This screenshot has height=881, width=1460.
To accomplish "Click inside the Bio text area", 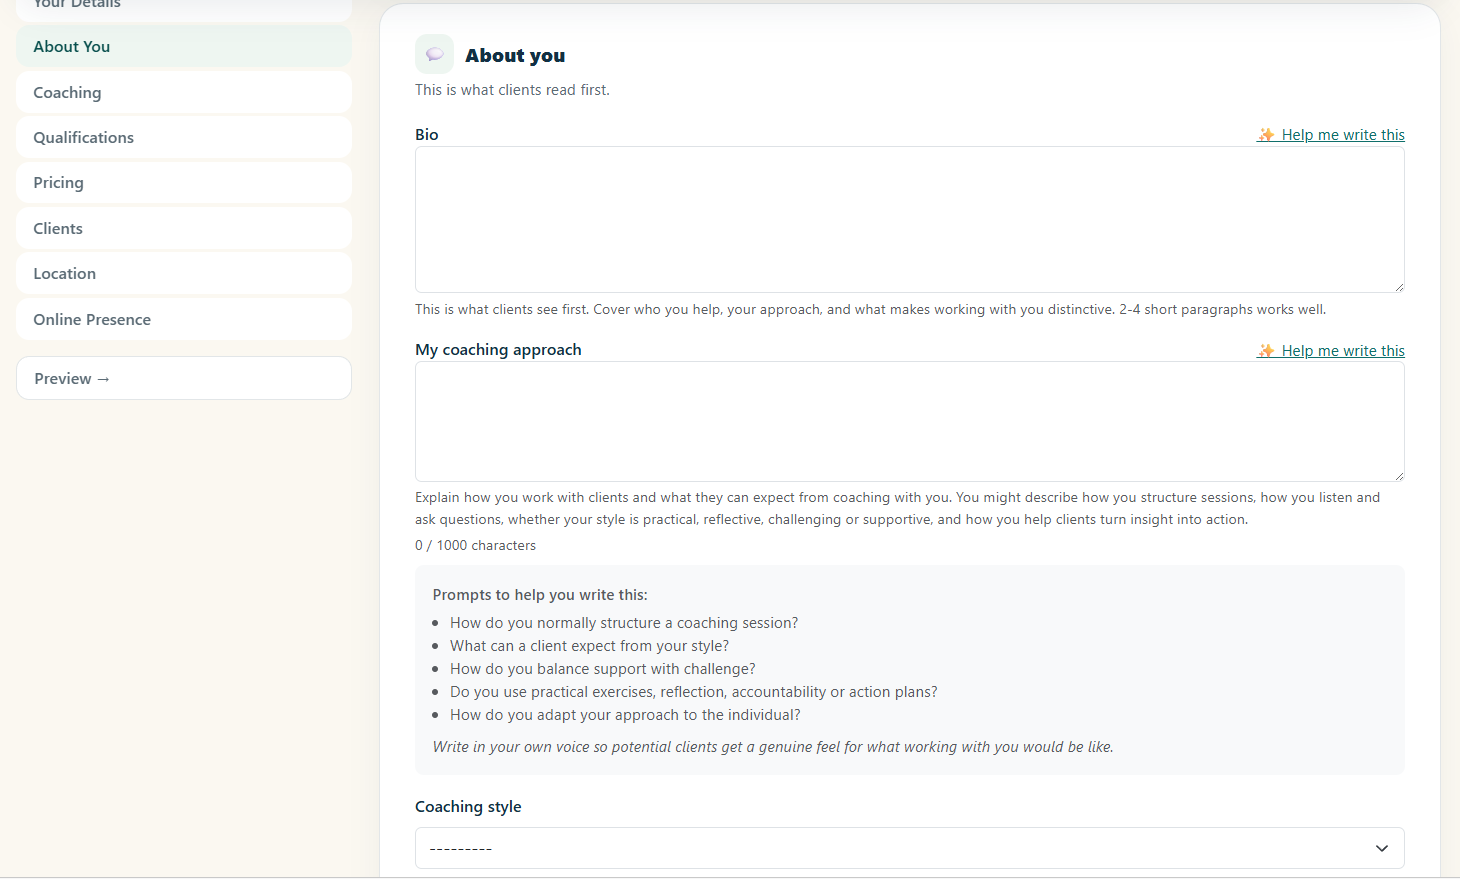I will 910,220.
